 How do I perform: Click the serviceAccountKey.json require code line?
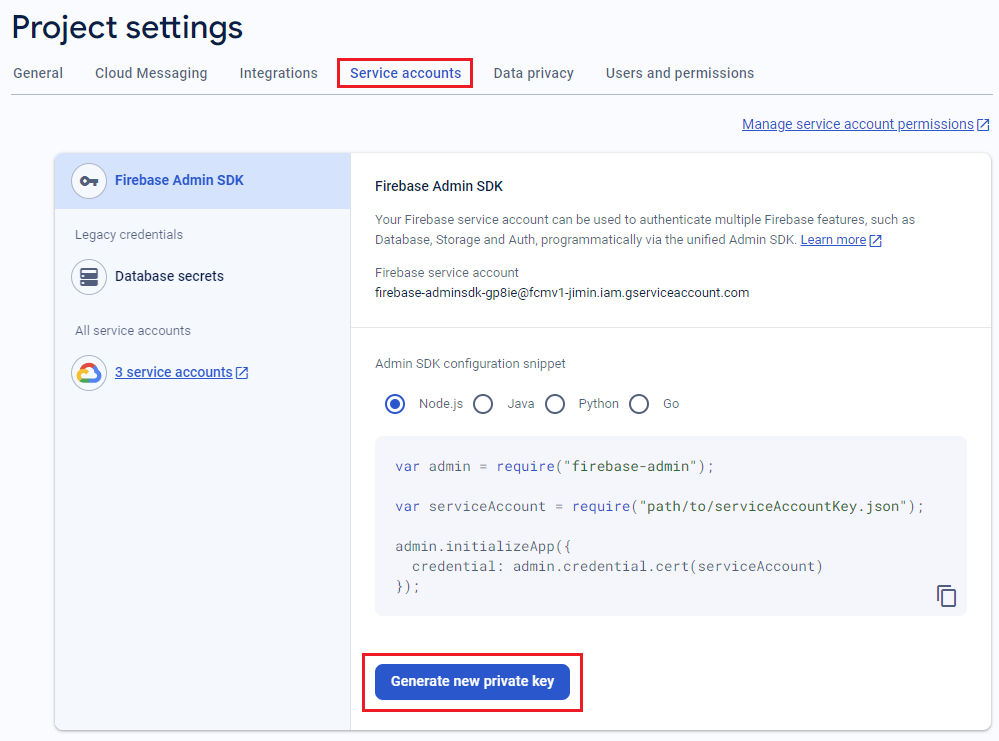[x=659, y=507]
